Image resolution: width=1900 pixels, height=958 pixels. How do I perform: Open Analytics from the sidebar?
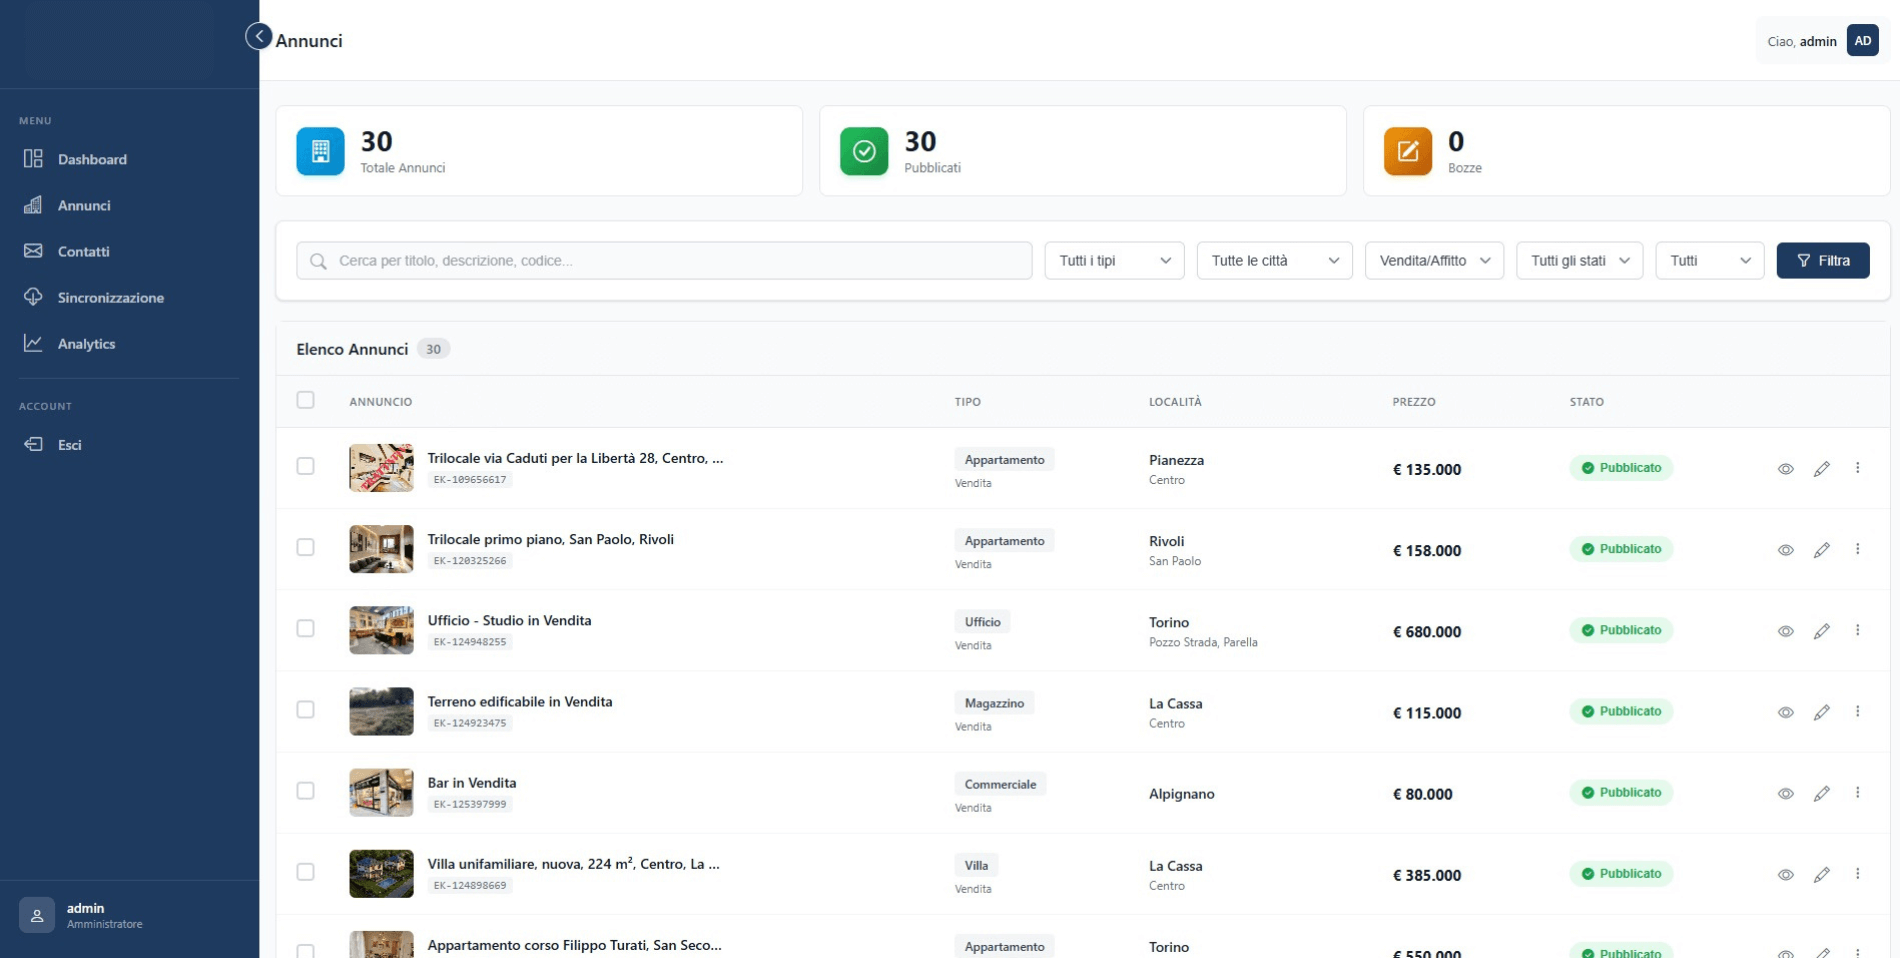(x=86, y=343)
